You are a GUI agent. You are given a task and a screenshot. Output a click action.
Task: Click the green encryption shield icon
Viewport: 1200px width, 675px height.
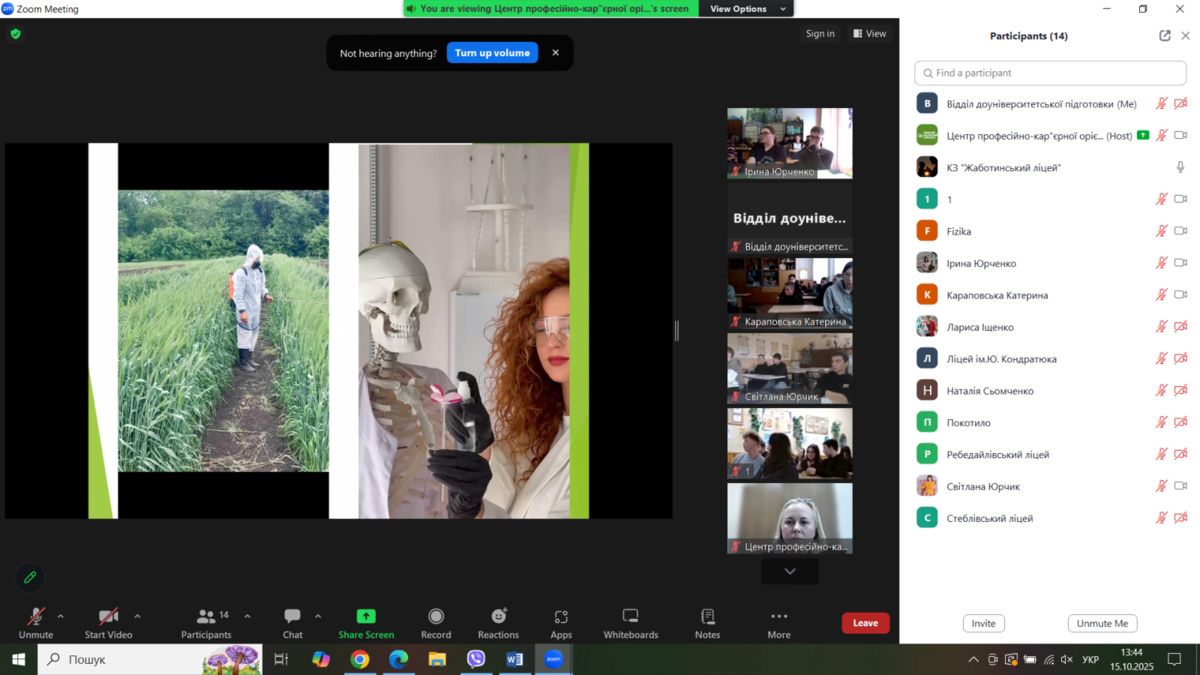[15, 34]
